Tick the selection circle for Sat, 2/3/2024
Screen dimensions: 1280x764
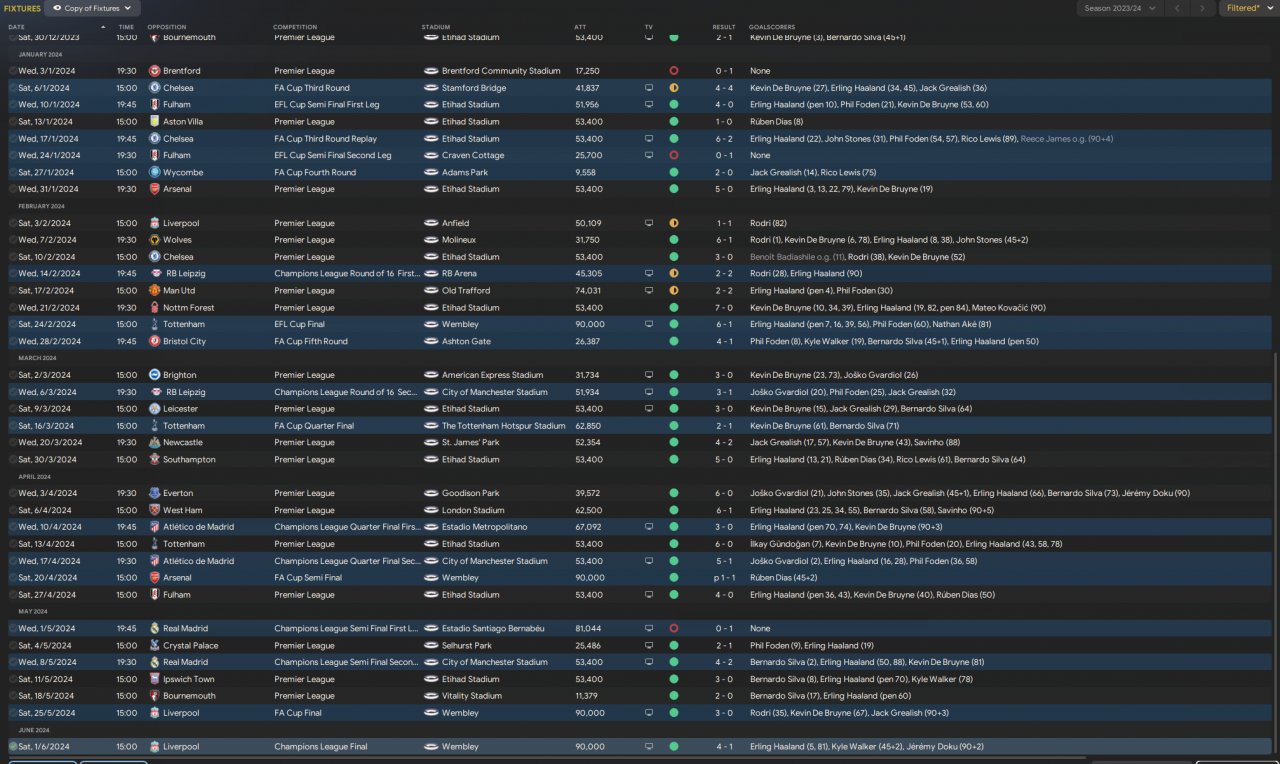13,375
